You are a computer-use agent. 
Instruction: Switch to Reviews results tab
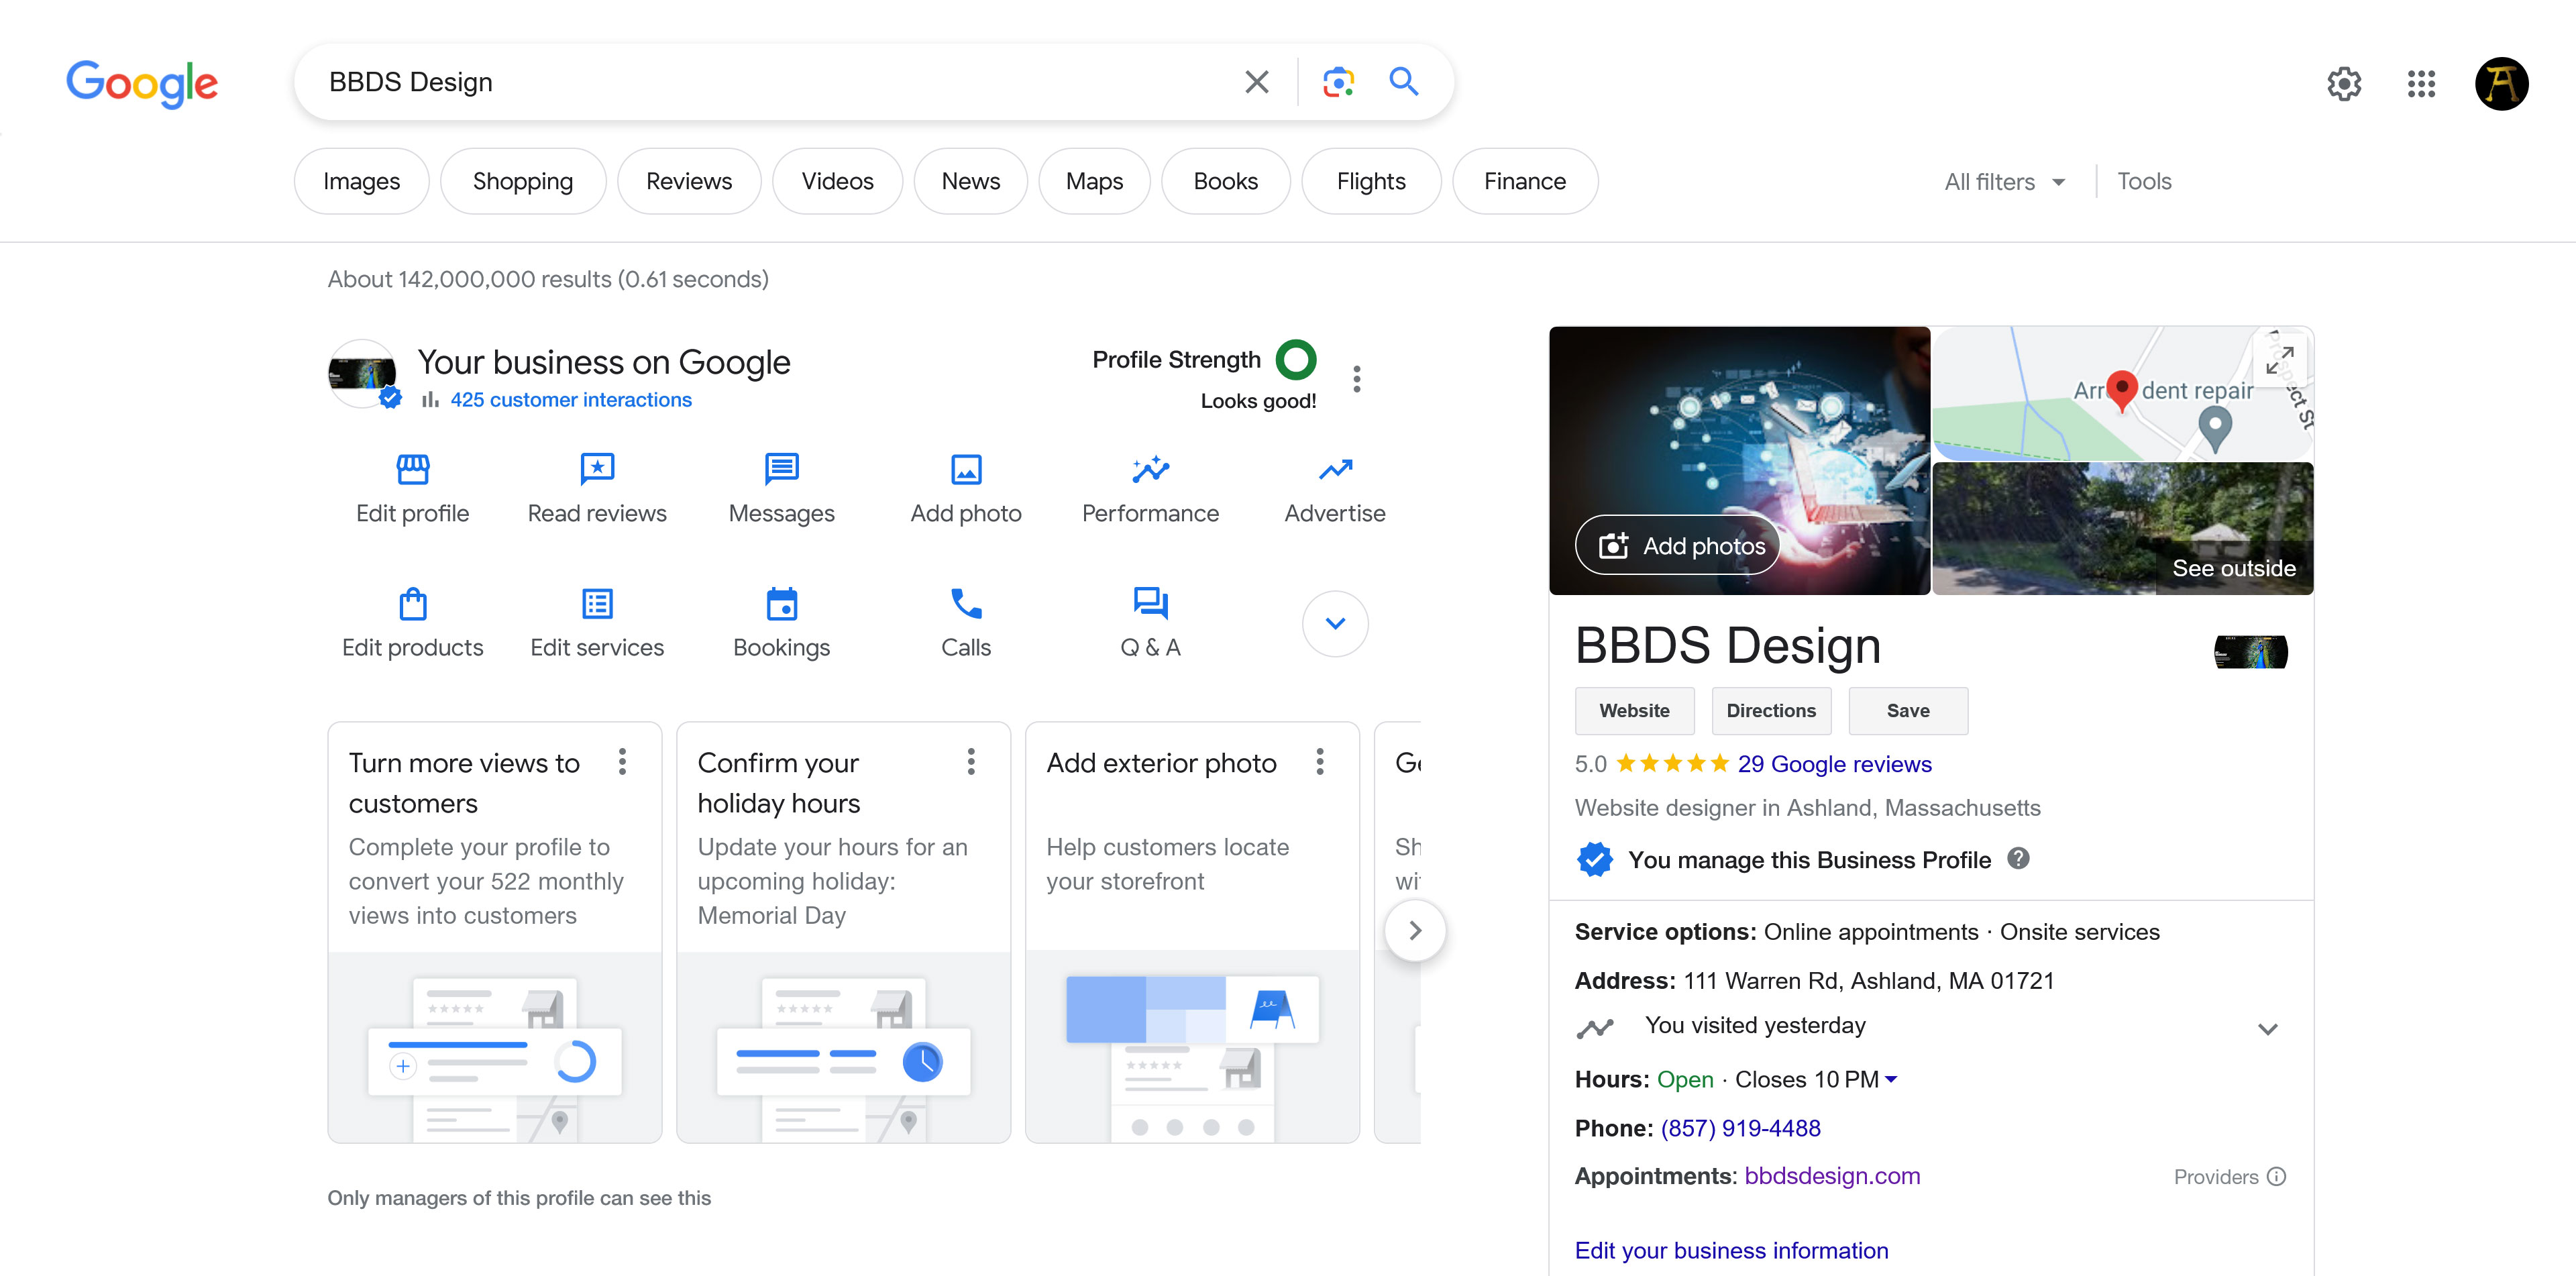coord(689,181)
